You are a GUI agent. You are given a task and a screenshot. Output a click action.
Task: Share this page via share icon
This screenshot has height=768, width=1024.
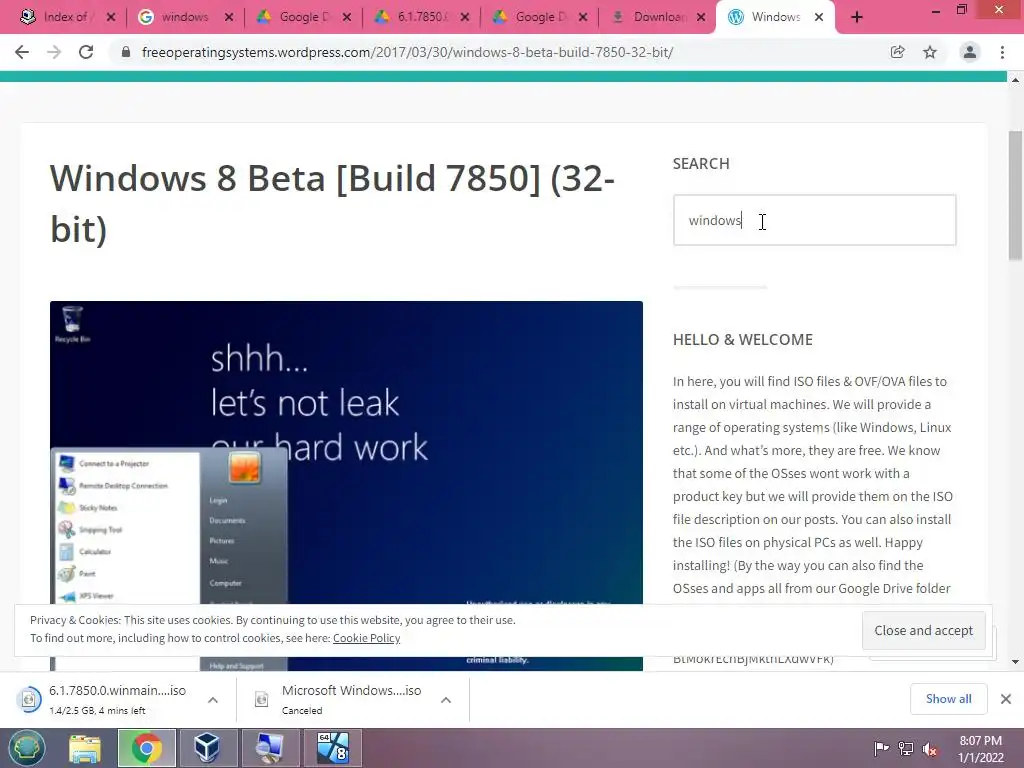(897, 52)
